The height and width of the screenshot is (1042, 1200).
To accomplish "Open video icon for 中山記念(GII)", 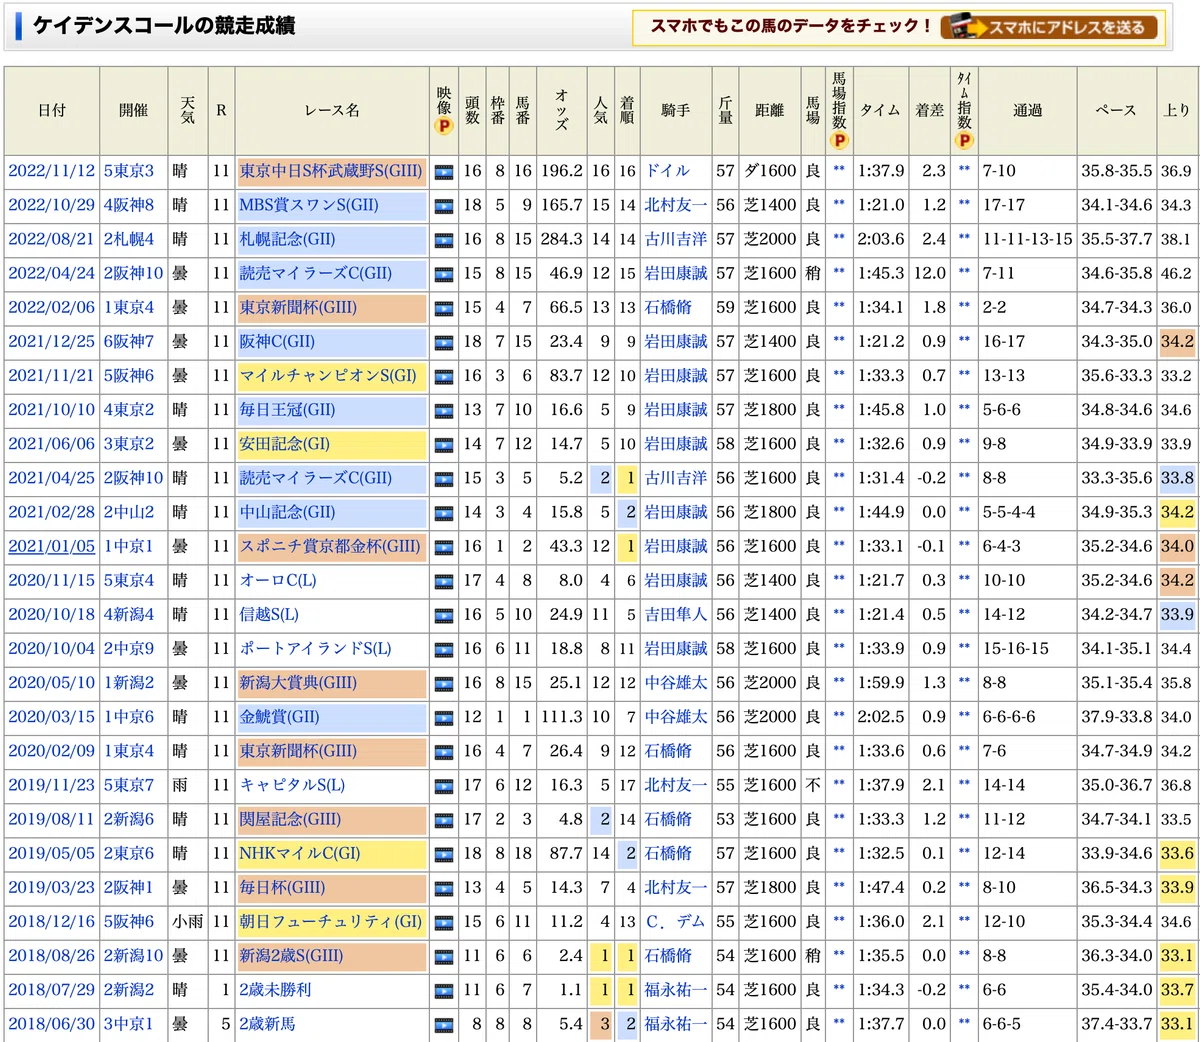I will 444,513.
